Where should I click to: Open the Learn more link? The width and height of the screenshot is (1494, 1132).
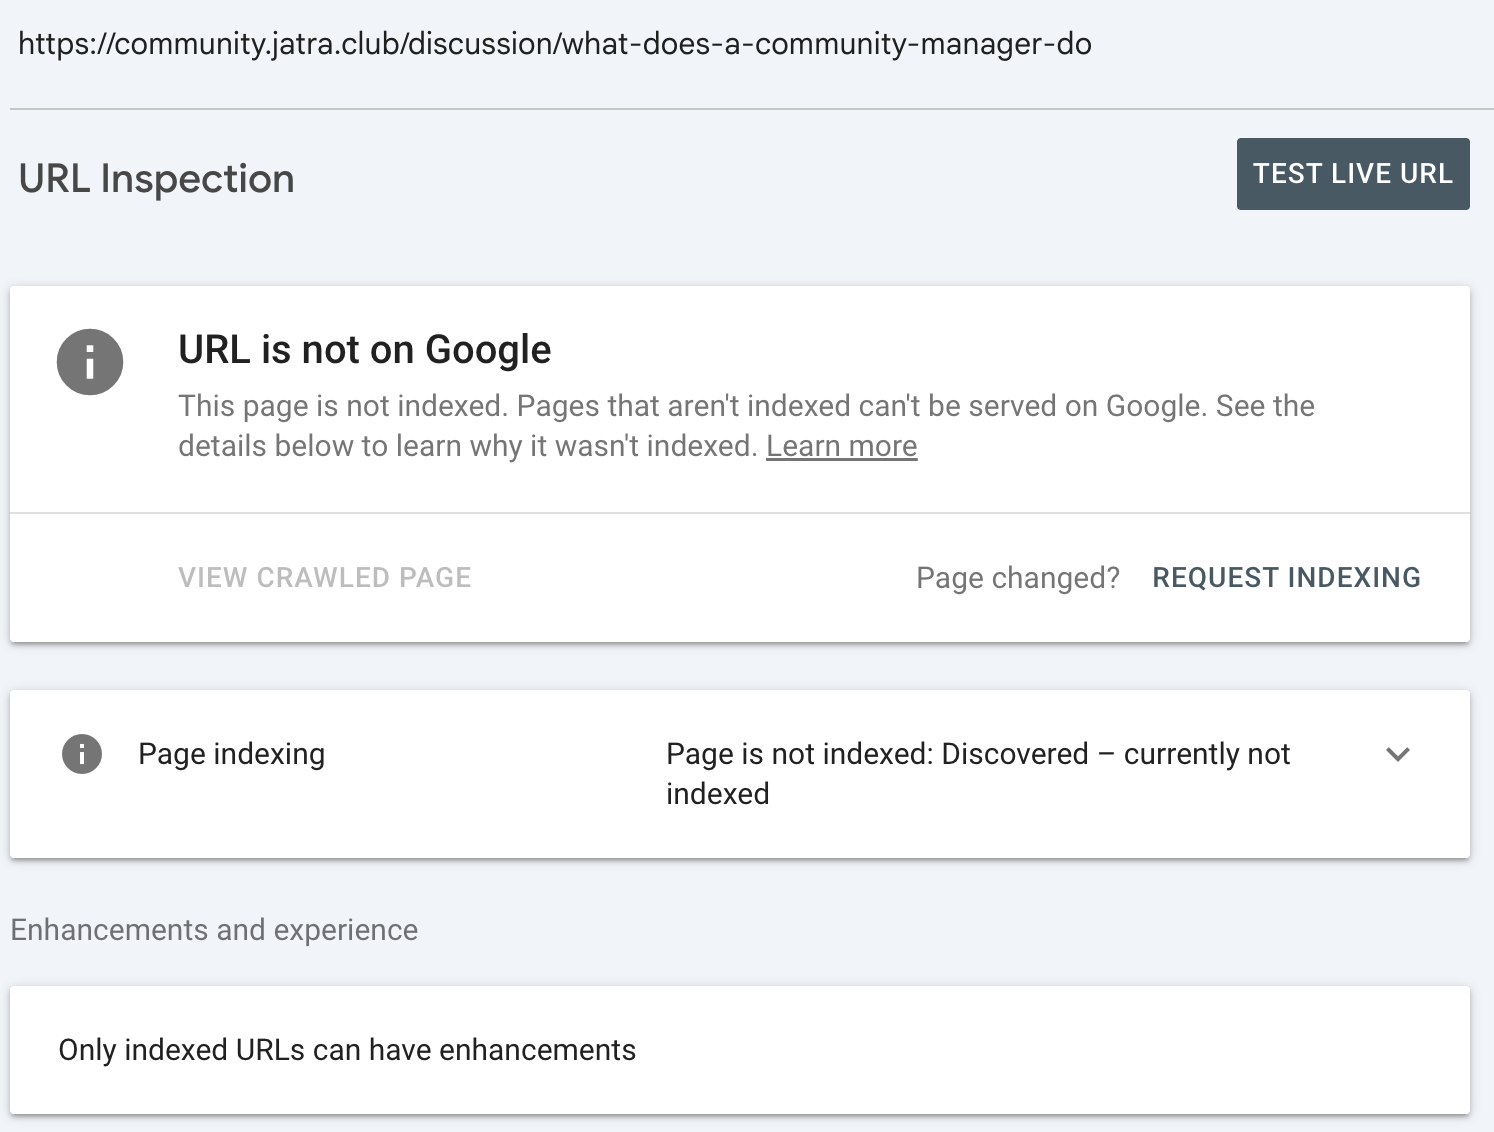click(x=841, y=446)
